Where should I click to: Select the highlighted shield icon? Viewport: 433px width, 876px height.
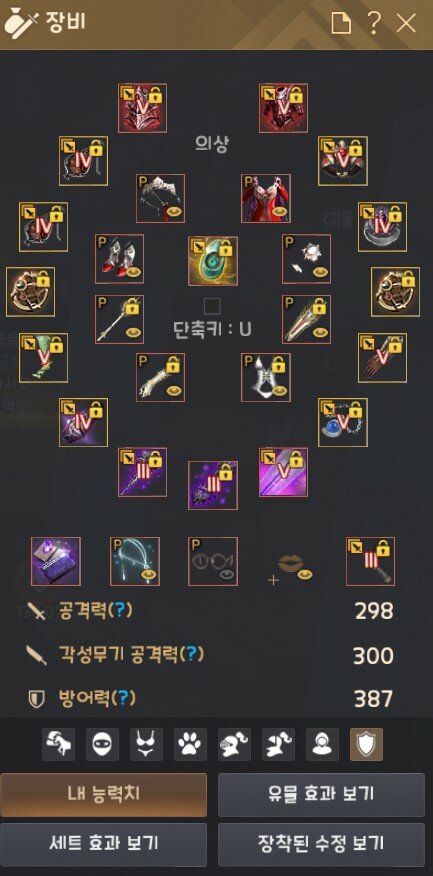tap(367, 744)
